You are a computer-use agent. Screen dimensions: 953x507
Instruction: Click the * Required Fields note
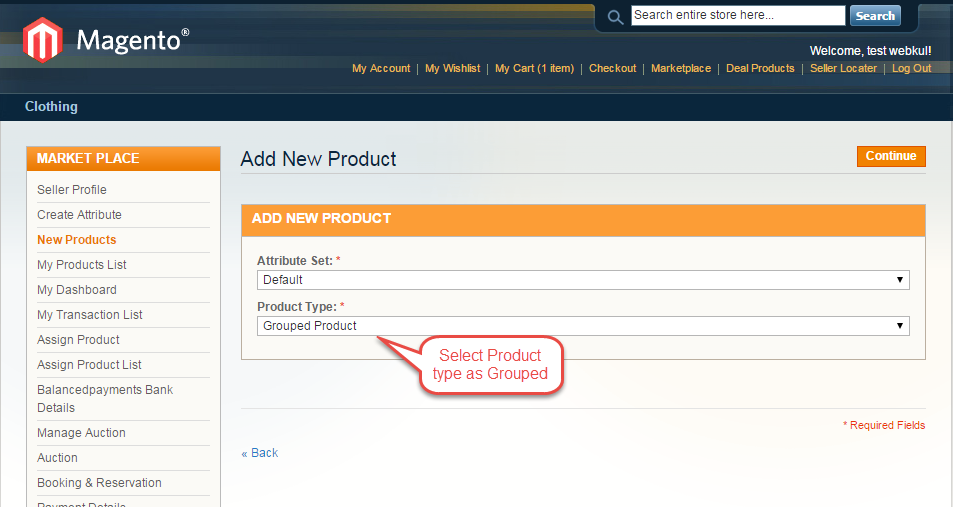click(884, 425)
